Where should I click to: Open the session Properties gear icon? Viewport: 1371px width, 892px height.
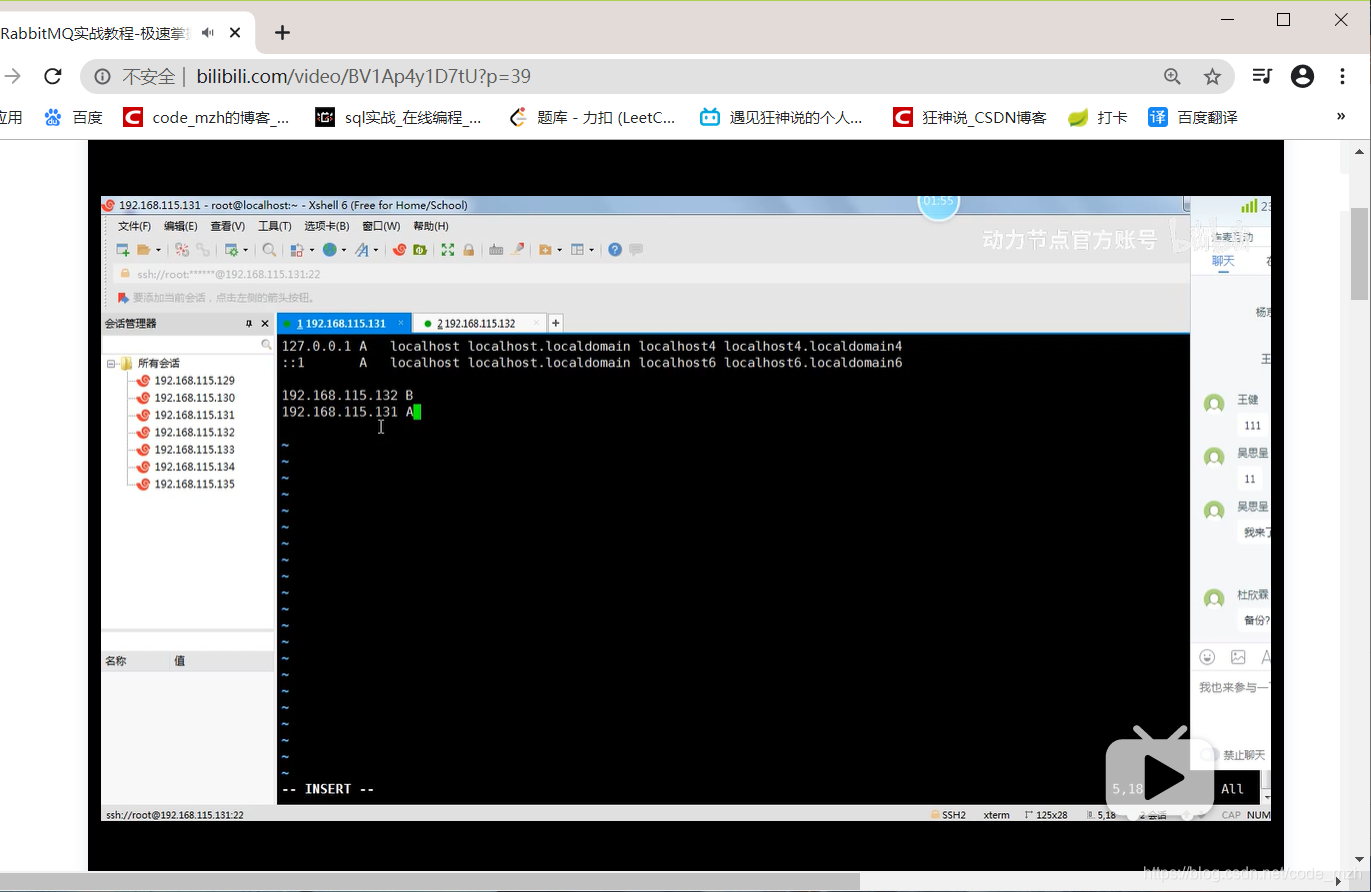232,250
